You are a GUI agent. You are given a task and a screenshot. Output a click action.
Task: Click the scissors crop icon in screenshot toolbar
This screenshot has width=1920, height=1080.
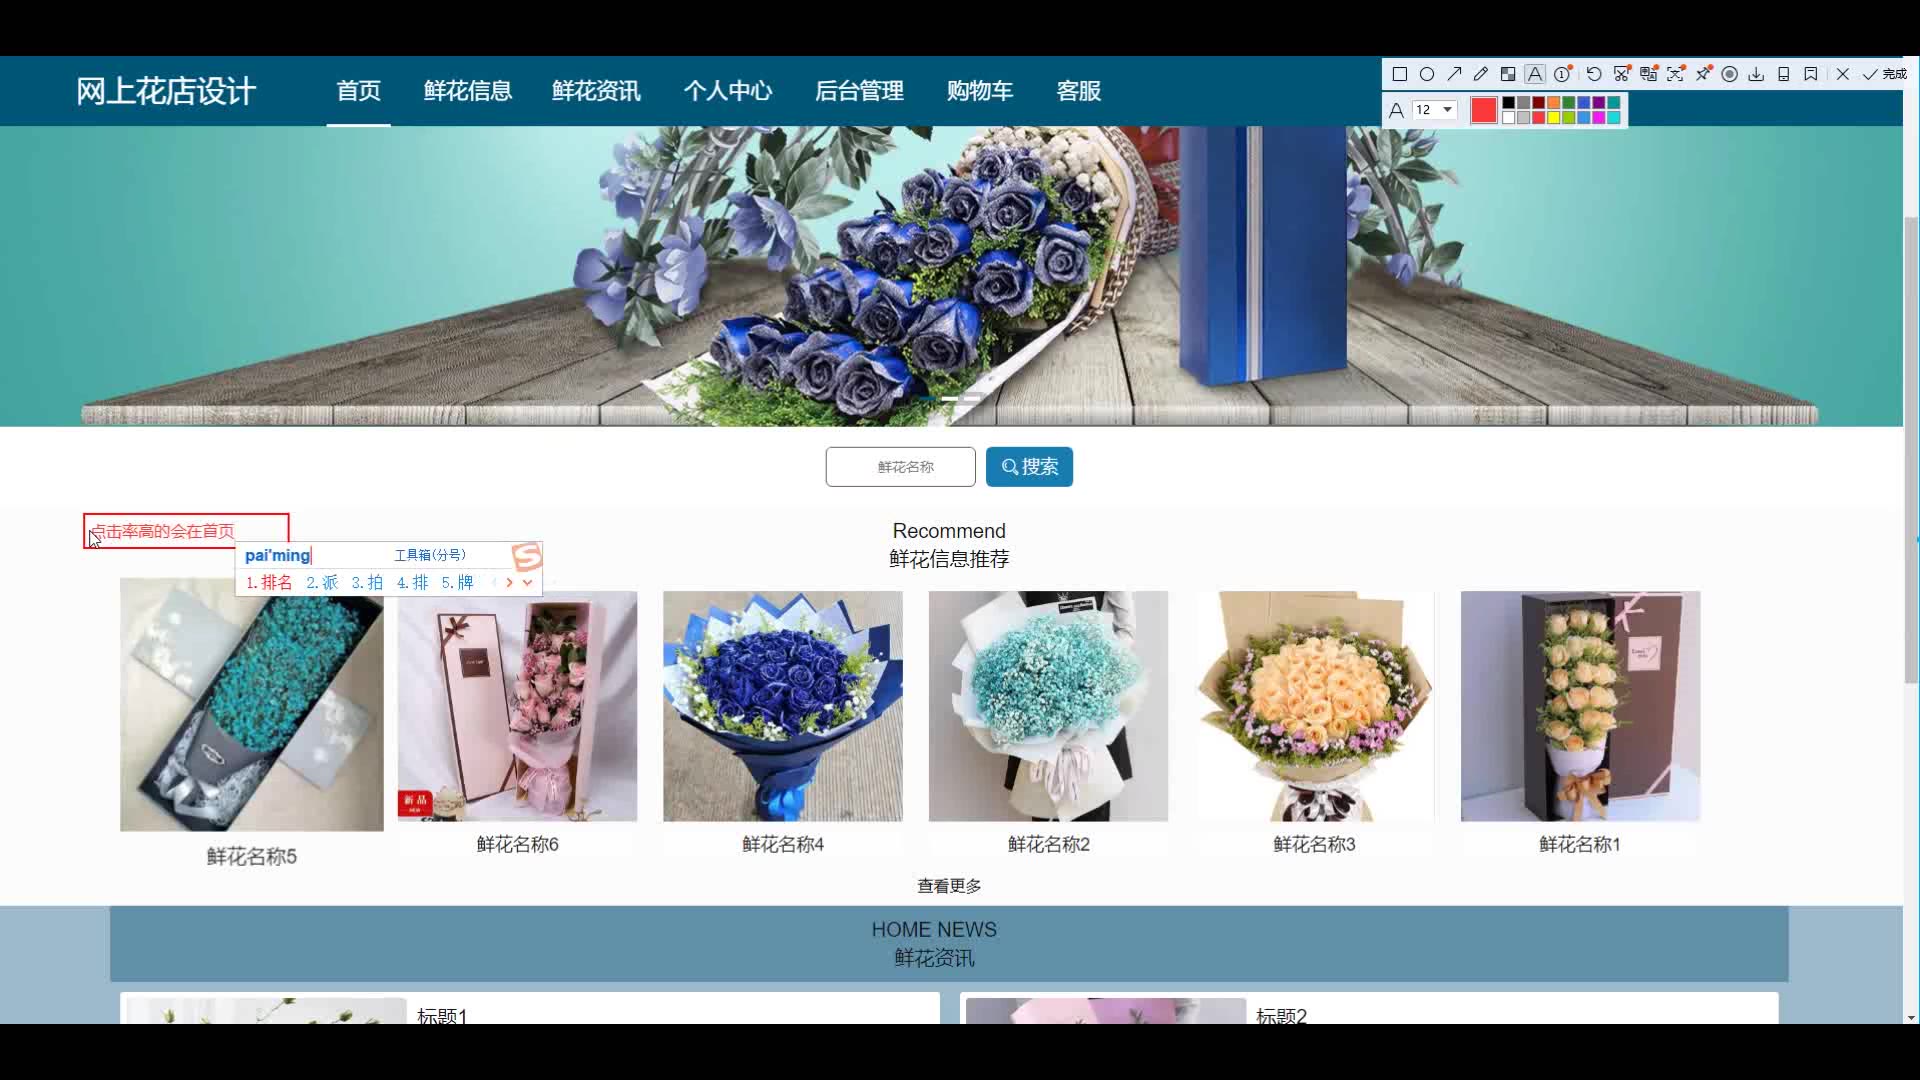click(x=1622, y=73)
